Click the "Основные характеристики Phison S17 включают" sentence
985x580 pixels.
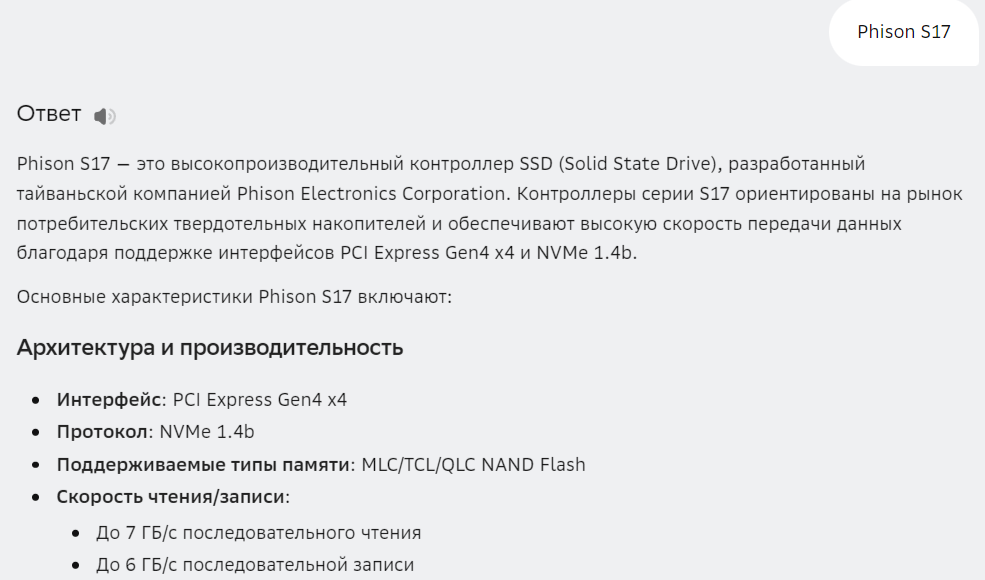click(x=234, y=297)
